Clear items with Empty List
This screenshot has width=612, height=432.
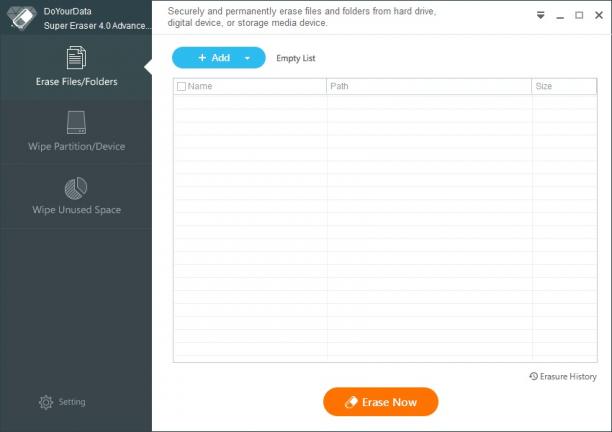tap(295, 58)
